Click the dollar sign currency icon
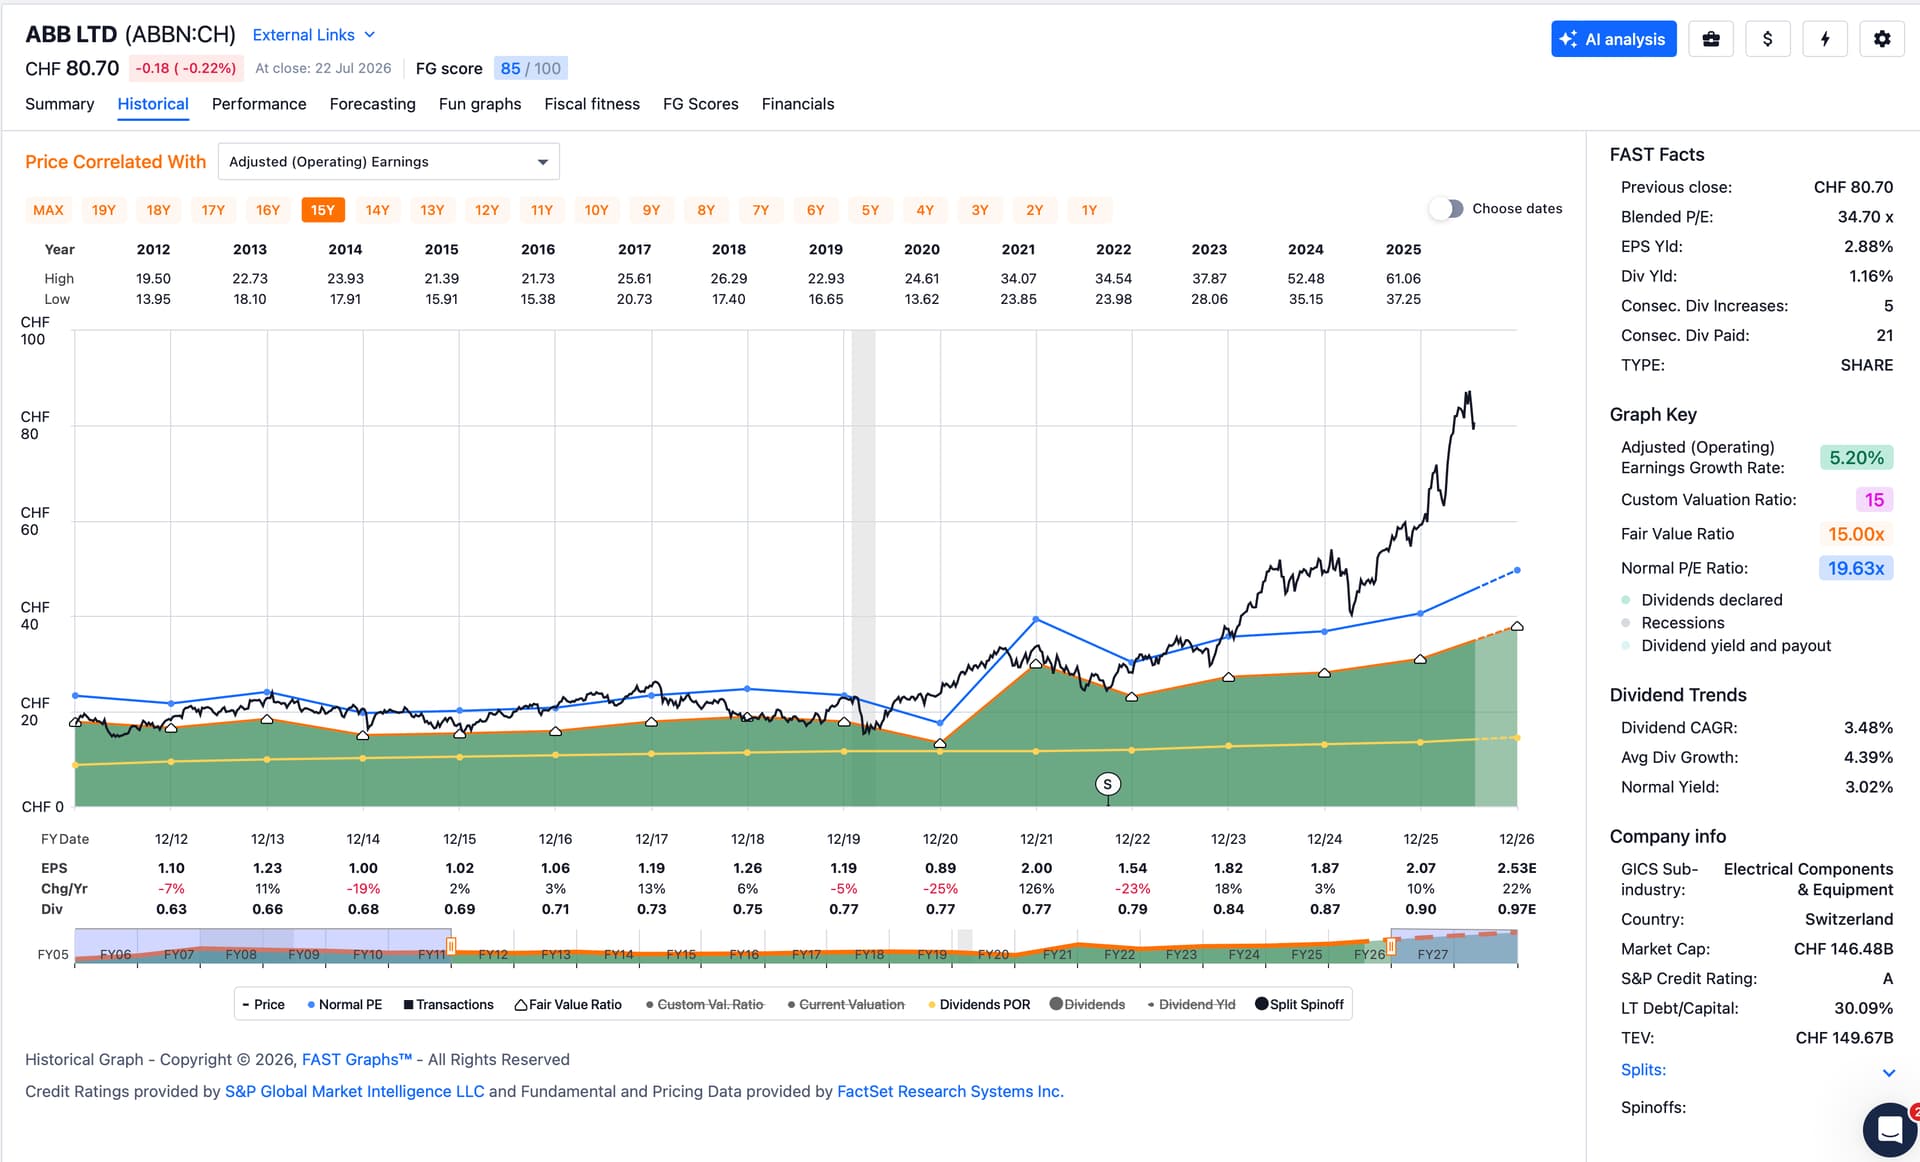This screenshot has width=1920, height=1162. pyautogui.click(x=1768, y=39)
